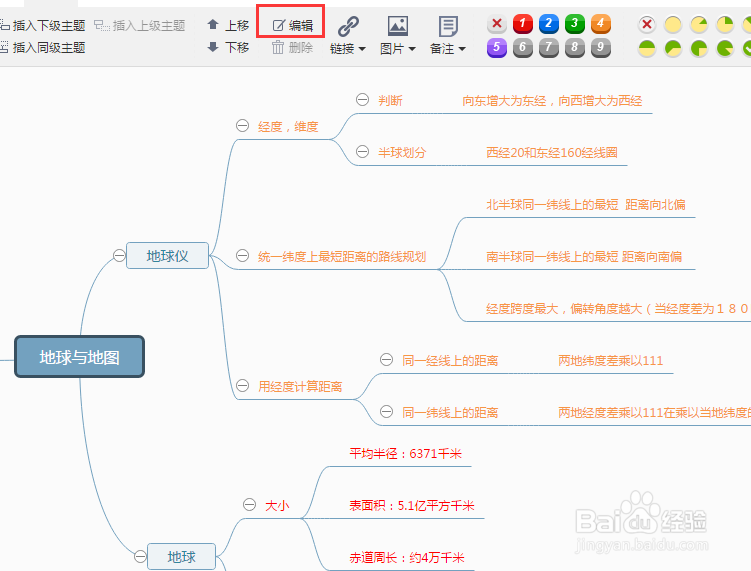
Task: Collapse the 大小 node
Action: coord(250,504)
